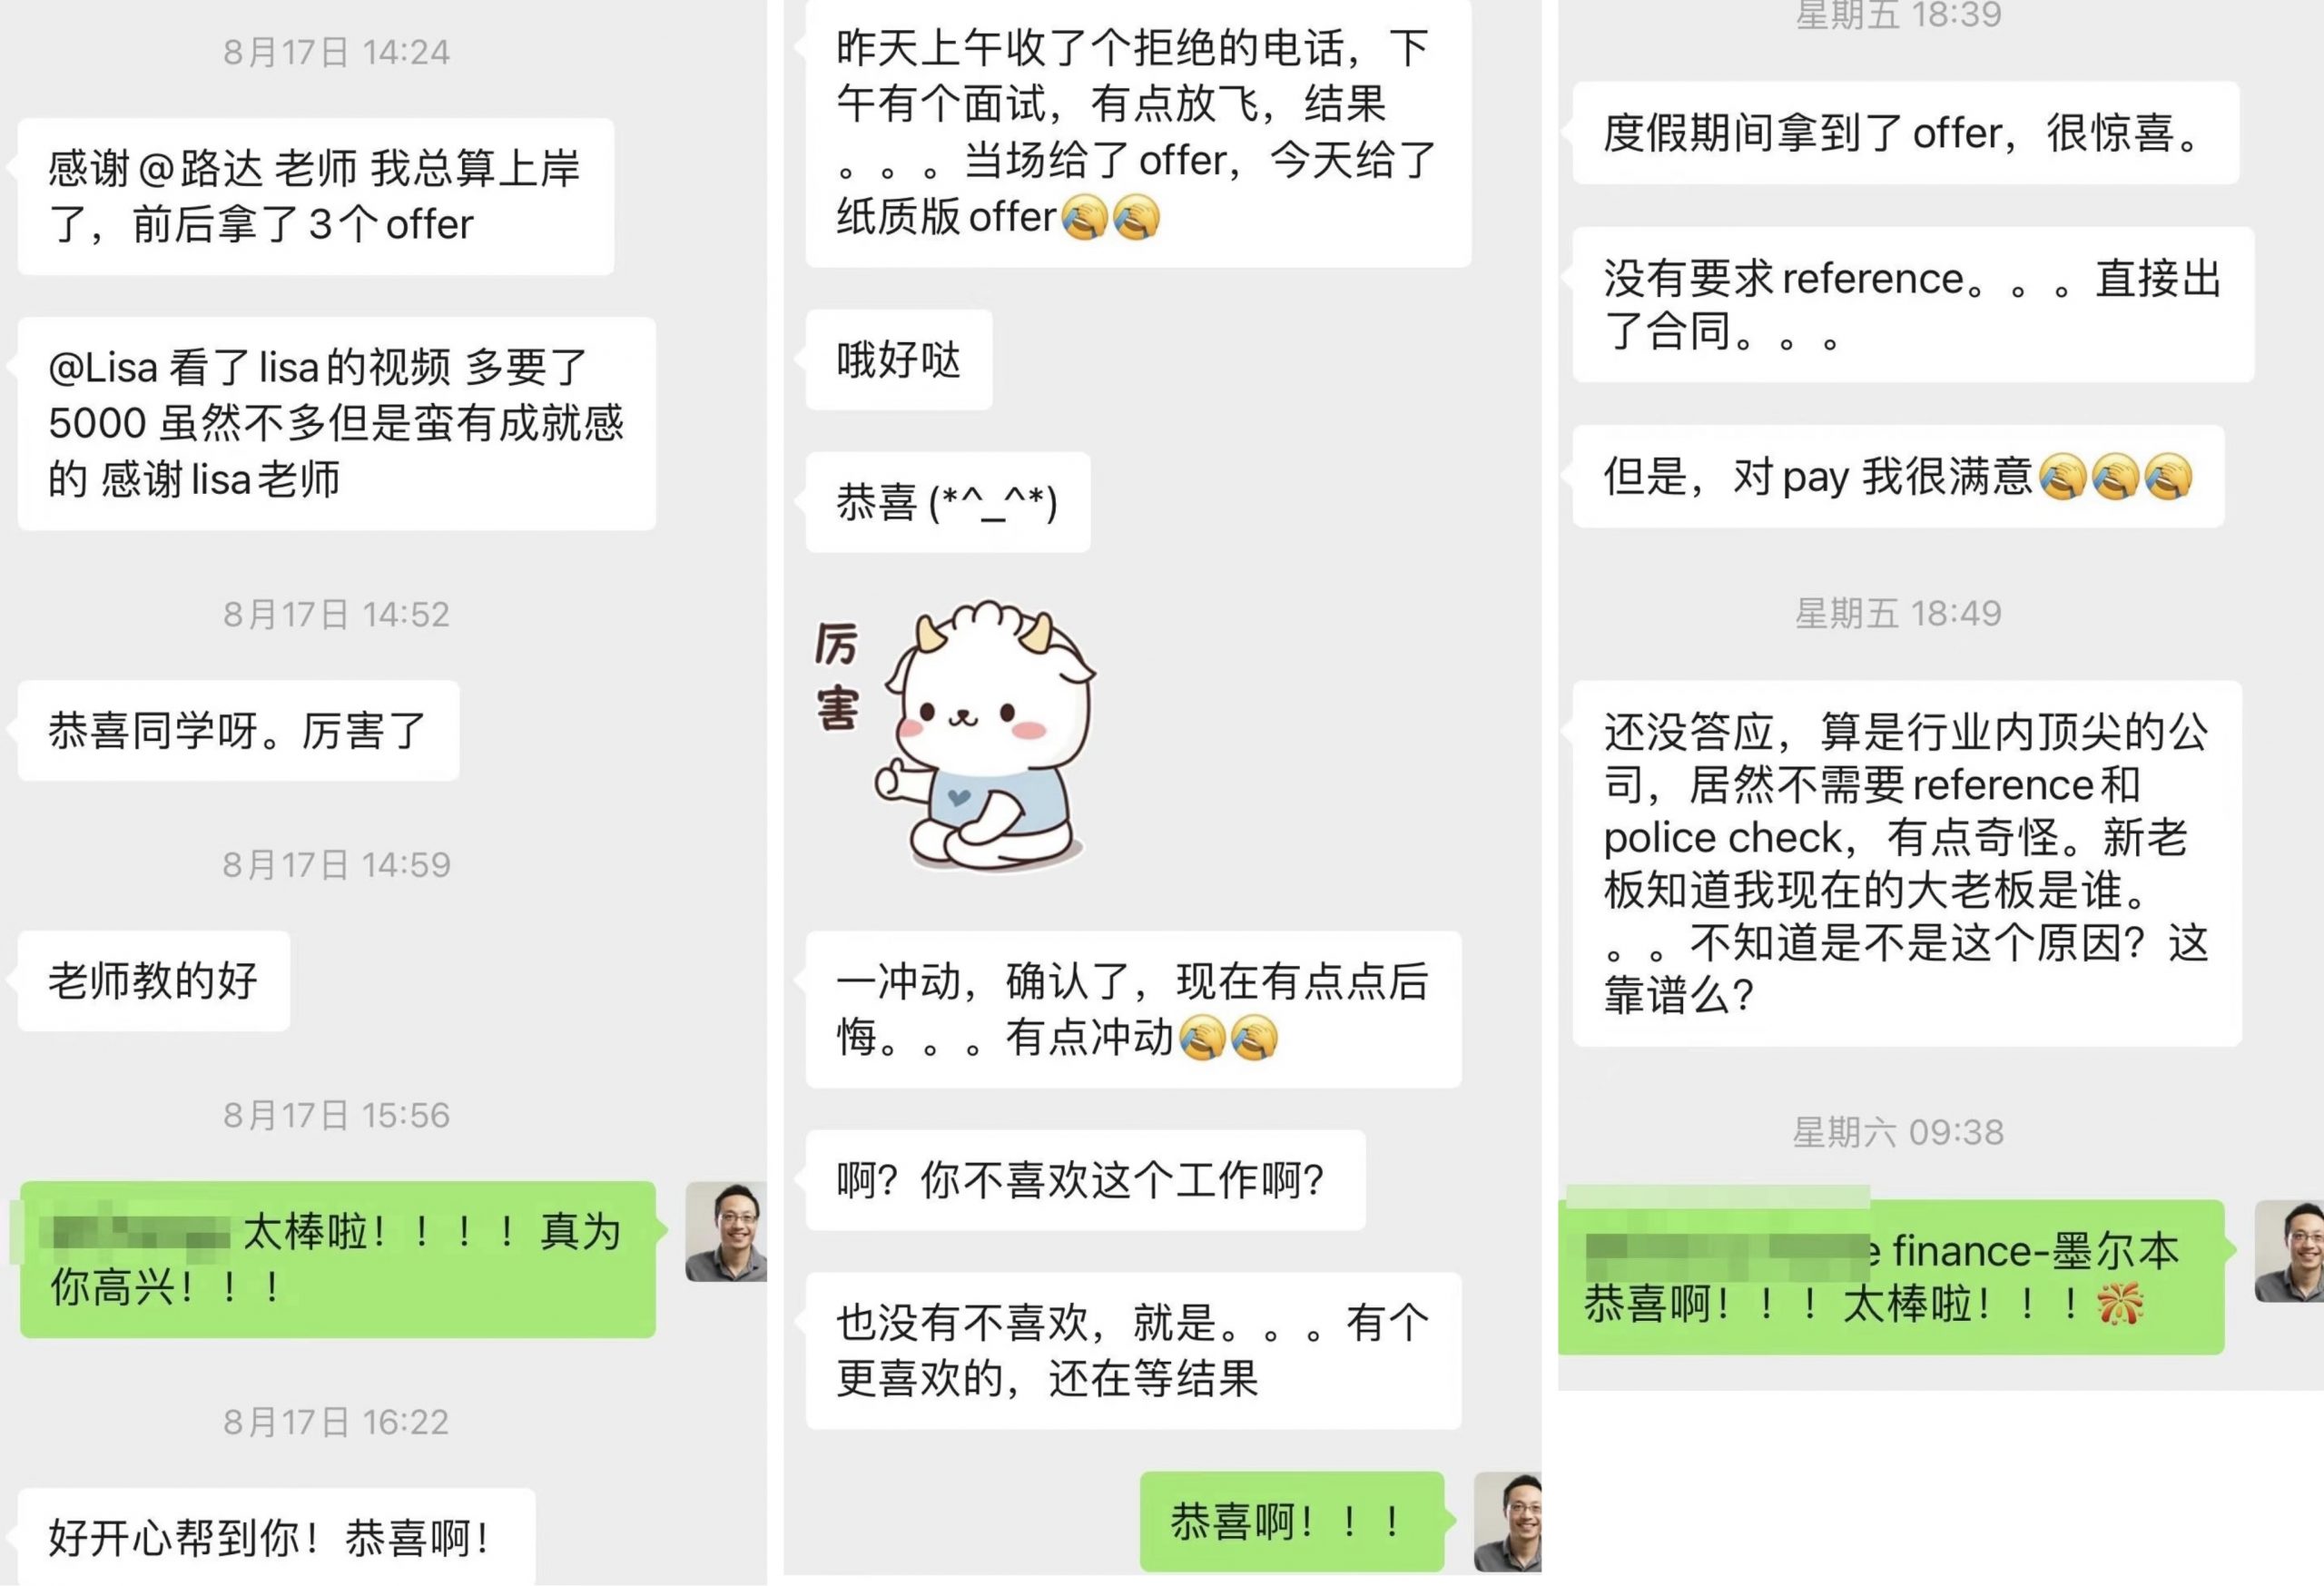
Task: Select the 好开心帮到你 message bubble
Action: (276, 1537)
